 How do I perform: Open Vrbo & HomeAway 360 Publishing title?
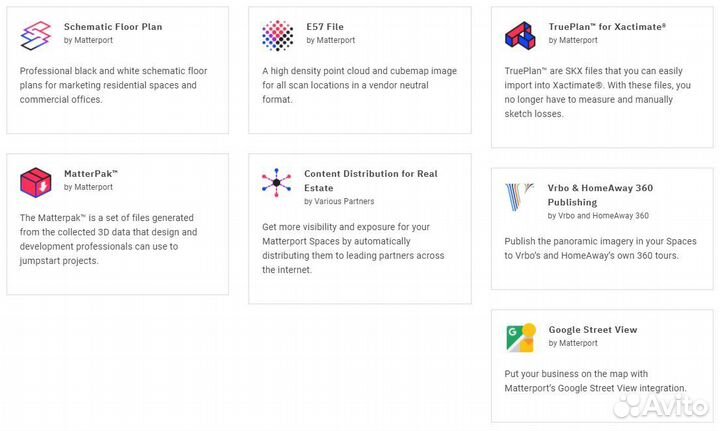pyautogui.click(x=598, y=194)
